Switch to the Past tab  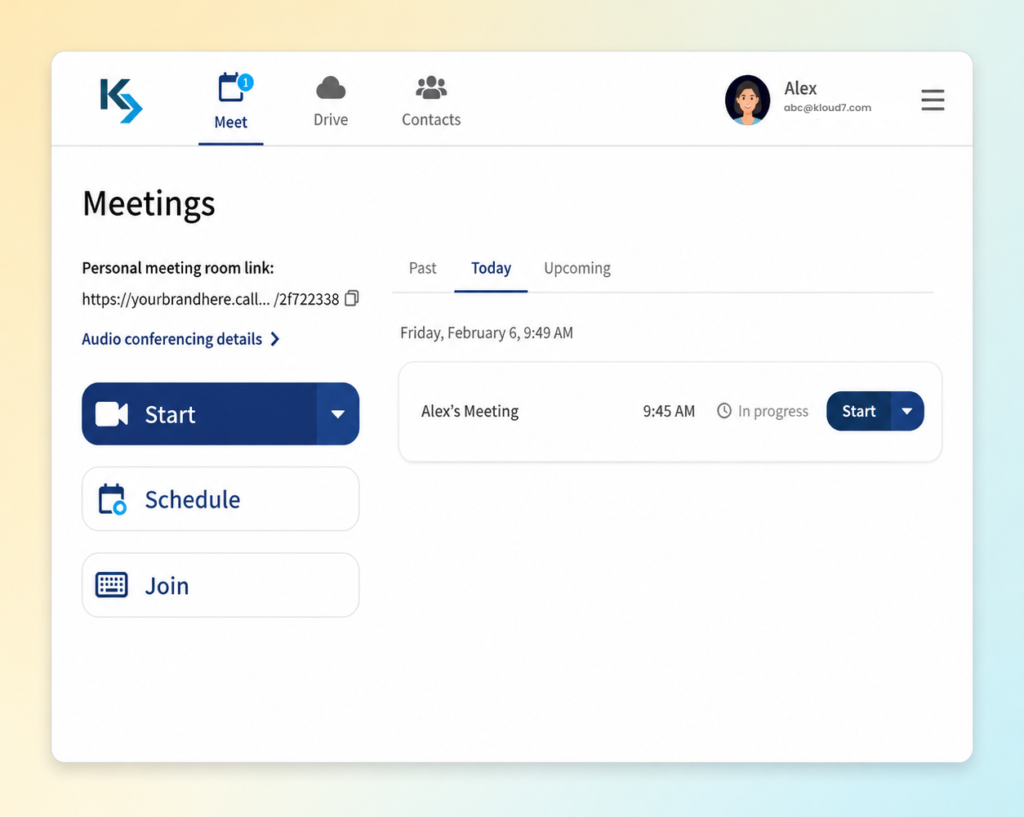[423, 268]
